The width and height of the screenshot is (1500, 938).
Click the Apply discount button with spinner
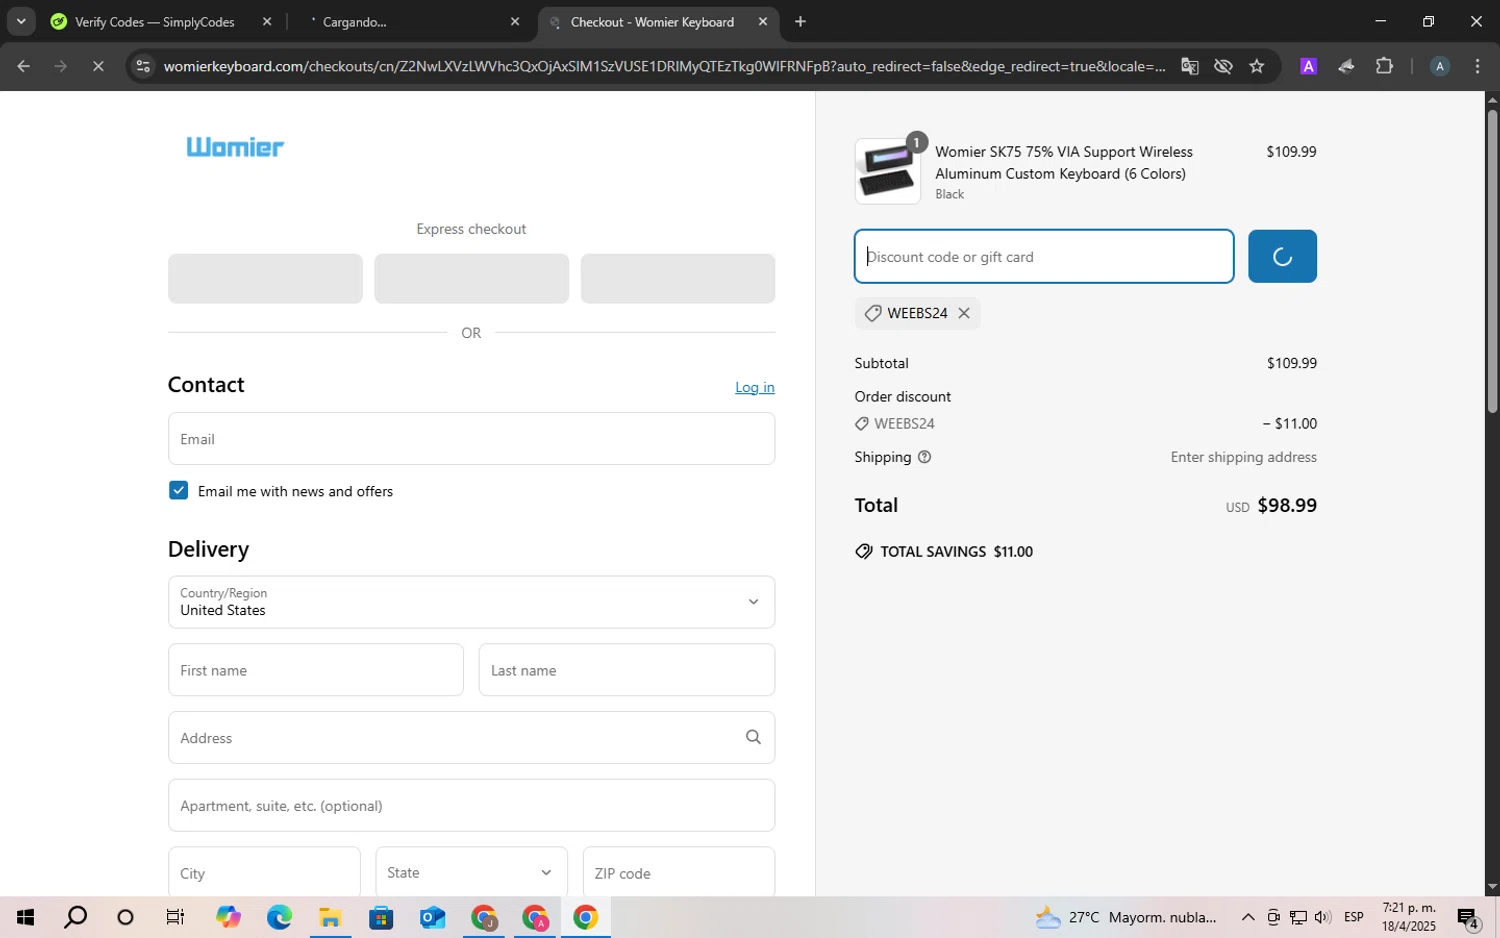coord(1282,256)
